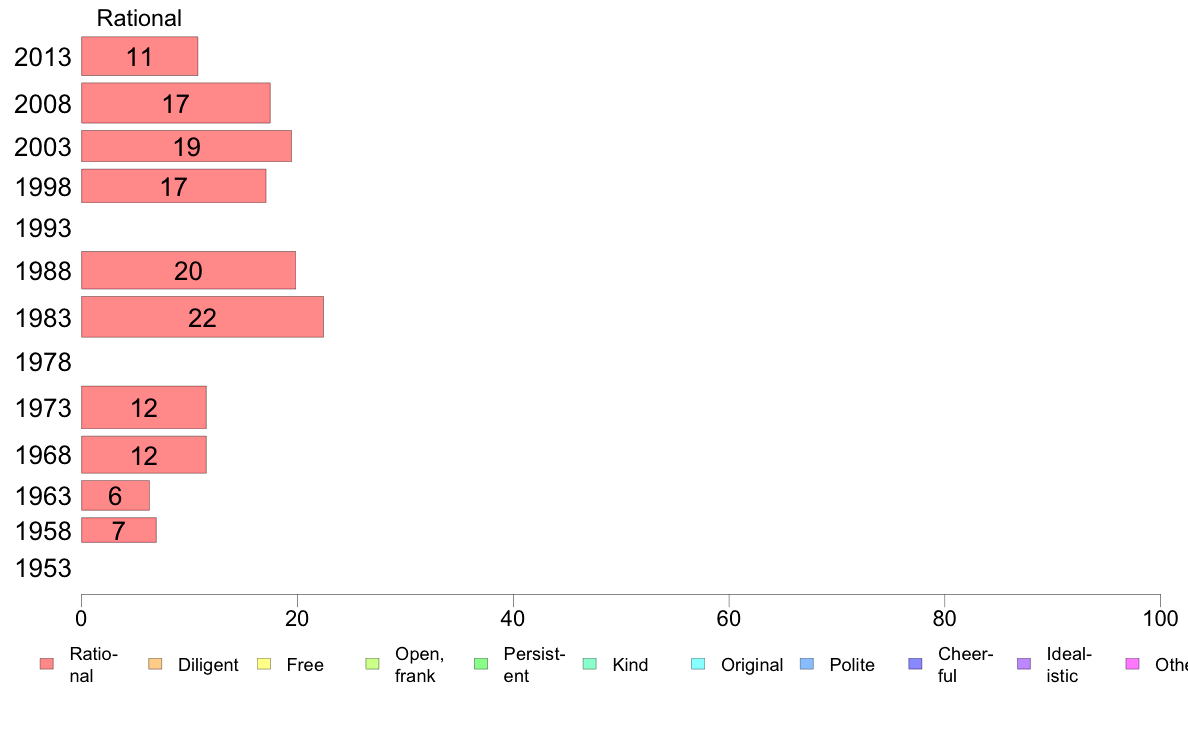The width and height of the screenshot is (1188, 736).
Task: Select the Open, frank legend swatch
Action: pos(372,665)
